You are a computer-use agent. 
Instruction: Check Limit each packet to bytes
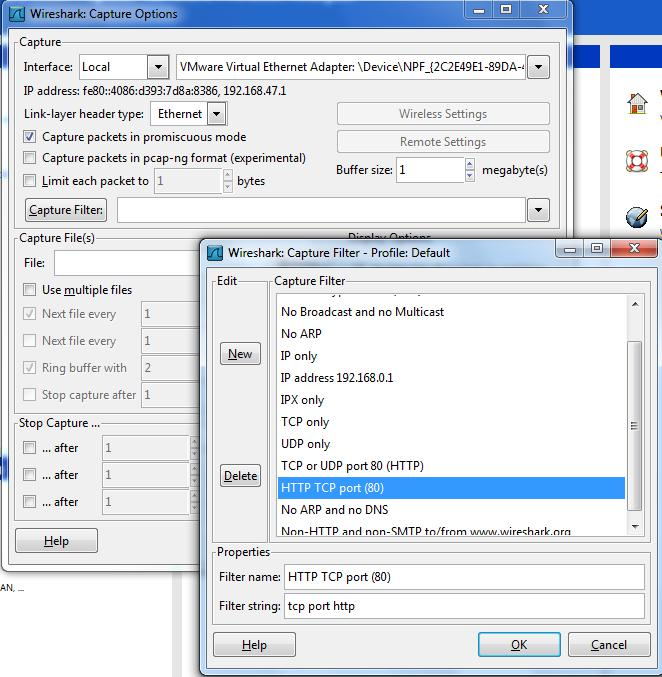(29, 180)
